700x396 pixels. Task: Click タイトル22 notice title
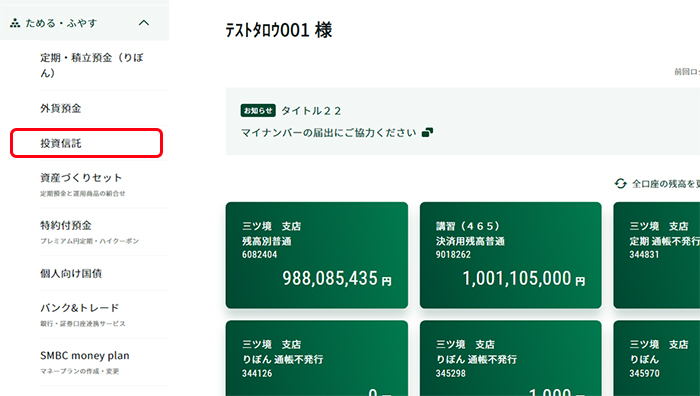311,111
